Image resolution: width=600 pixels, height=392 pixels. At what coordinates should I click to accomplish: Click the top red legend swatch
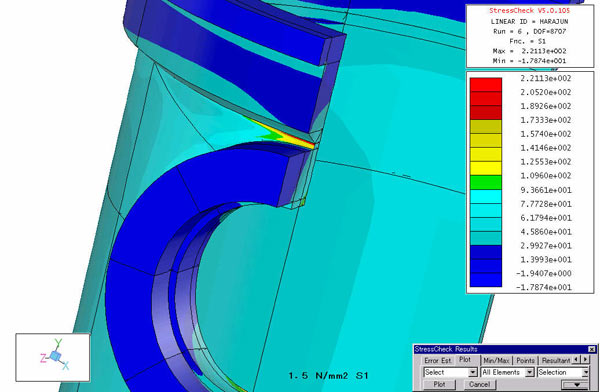pyautogui.click(x=486, y=85)
